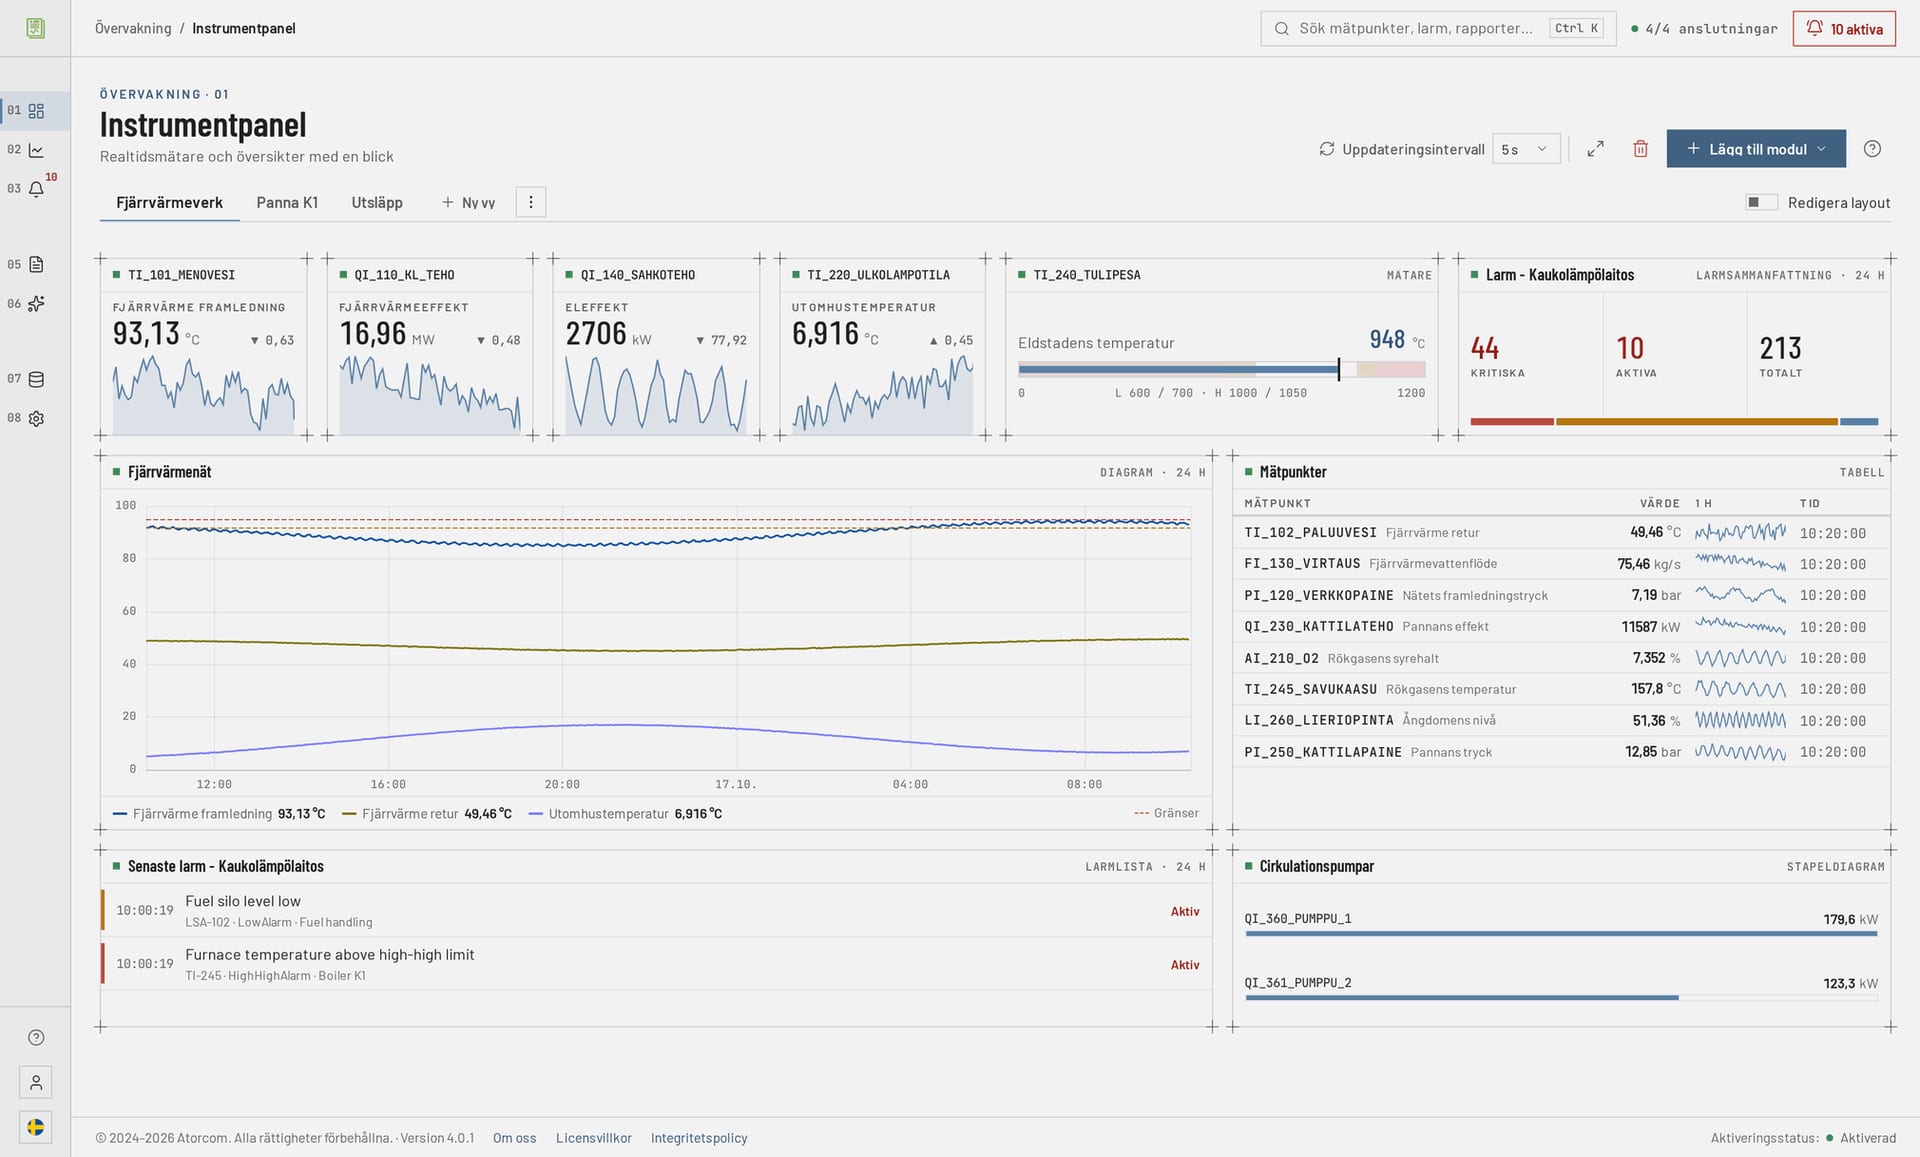Open the Licensvillkor footer link
The height and width of the screenshot is (1157, 1920).
tap(594, 1138)
